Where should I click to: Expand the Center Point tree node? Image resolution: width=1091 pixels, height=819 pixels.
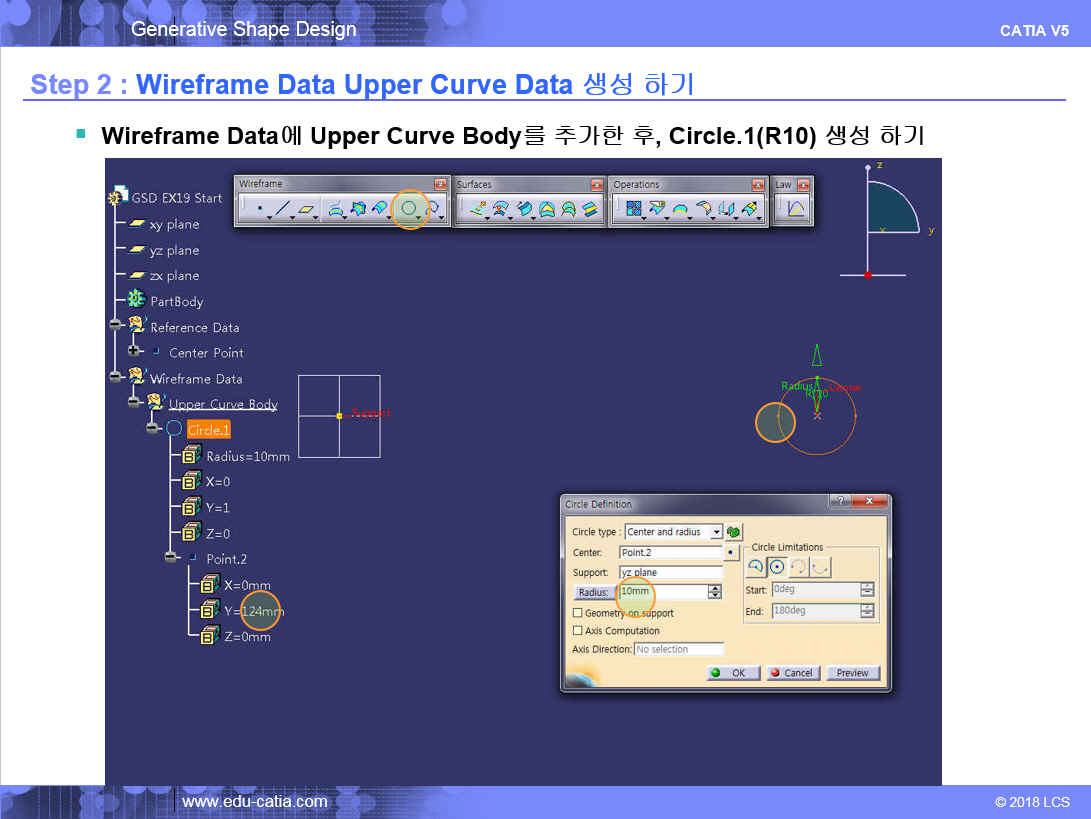[x=134, y=353]
